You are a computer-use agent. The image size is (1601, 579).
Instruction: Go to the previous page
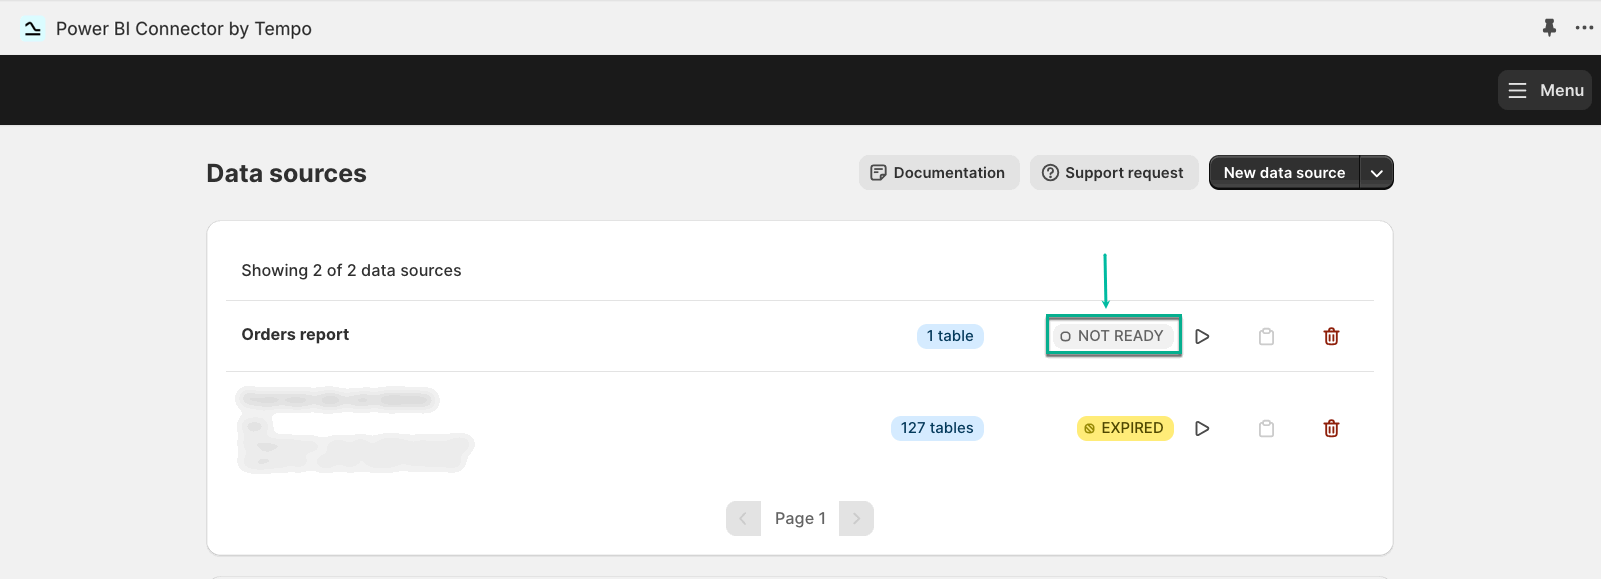click(743, 518)
